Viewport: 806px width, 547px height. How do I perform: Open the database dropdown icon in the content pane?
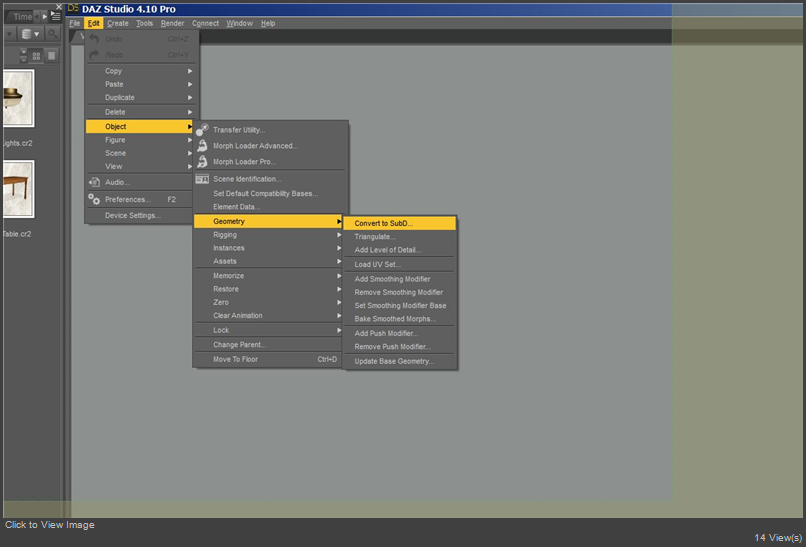click(31, 34)
